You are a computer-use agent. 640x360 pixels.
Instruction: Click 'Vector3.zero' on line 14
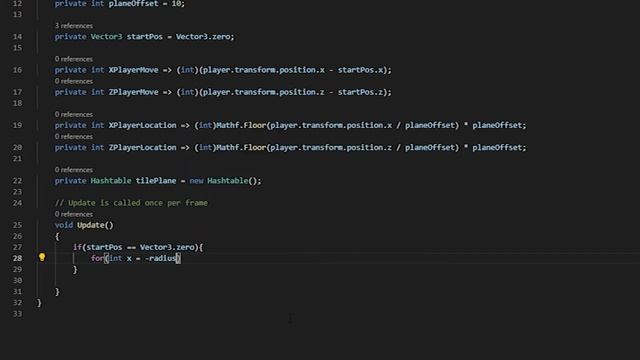203,37
